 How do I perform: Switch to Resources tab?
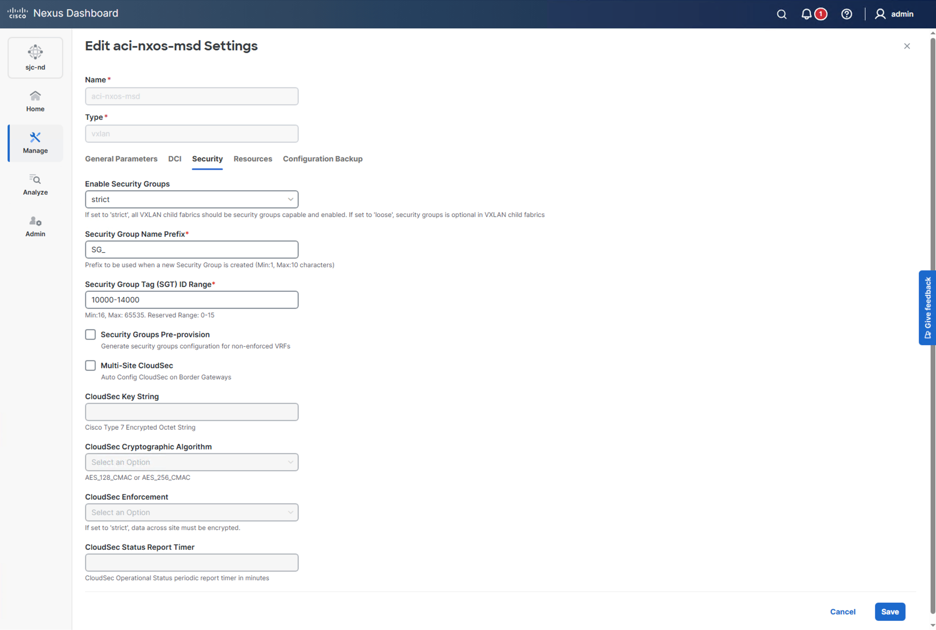(253, 159)
